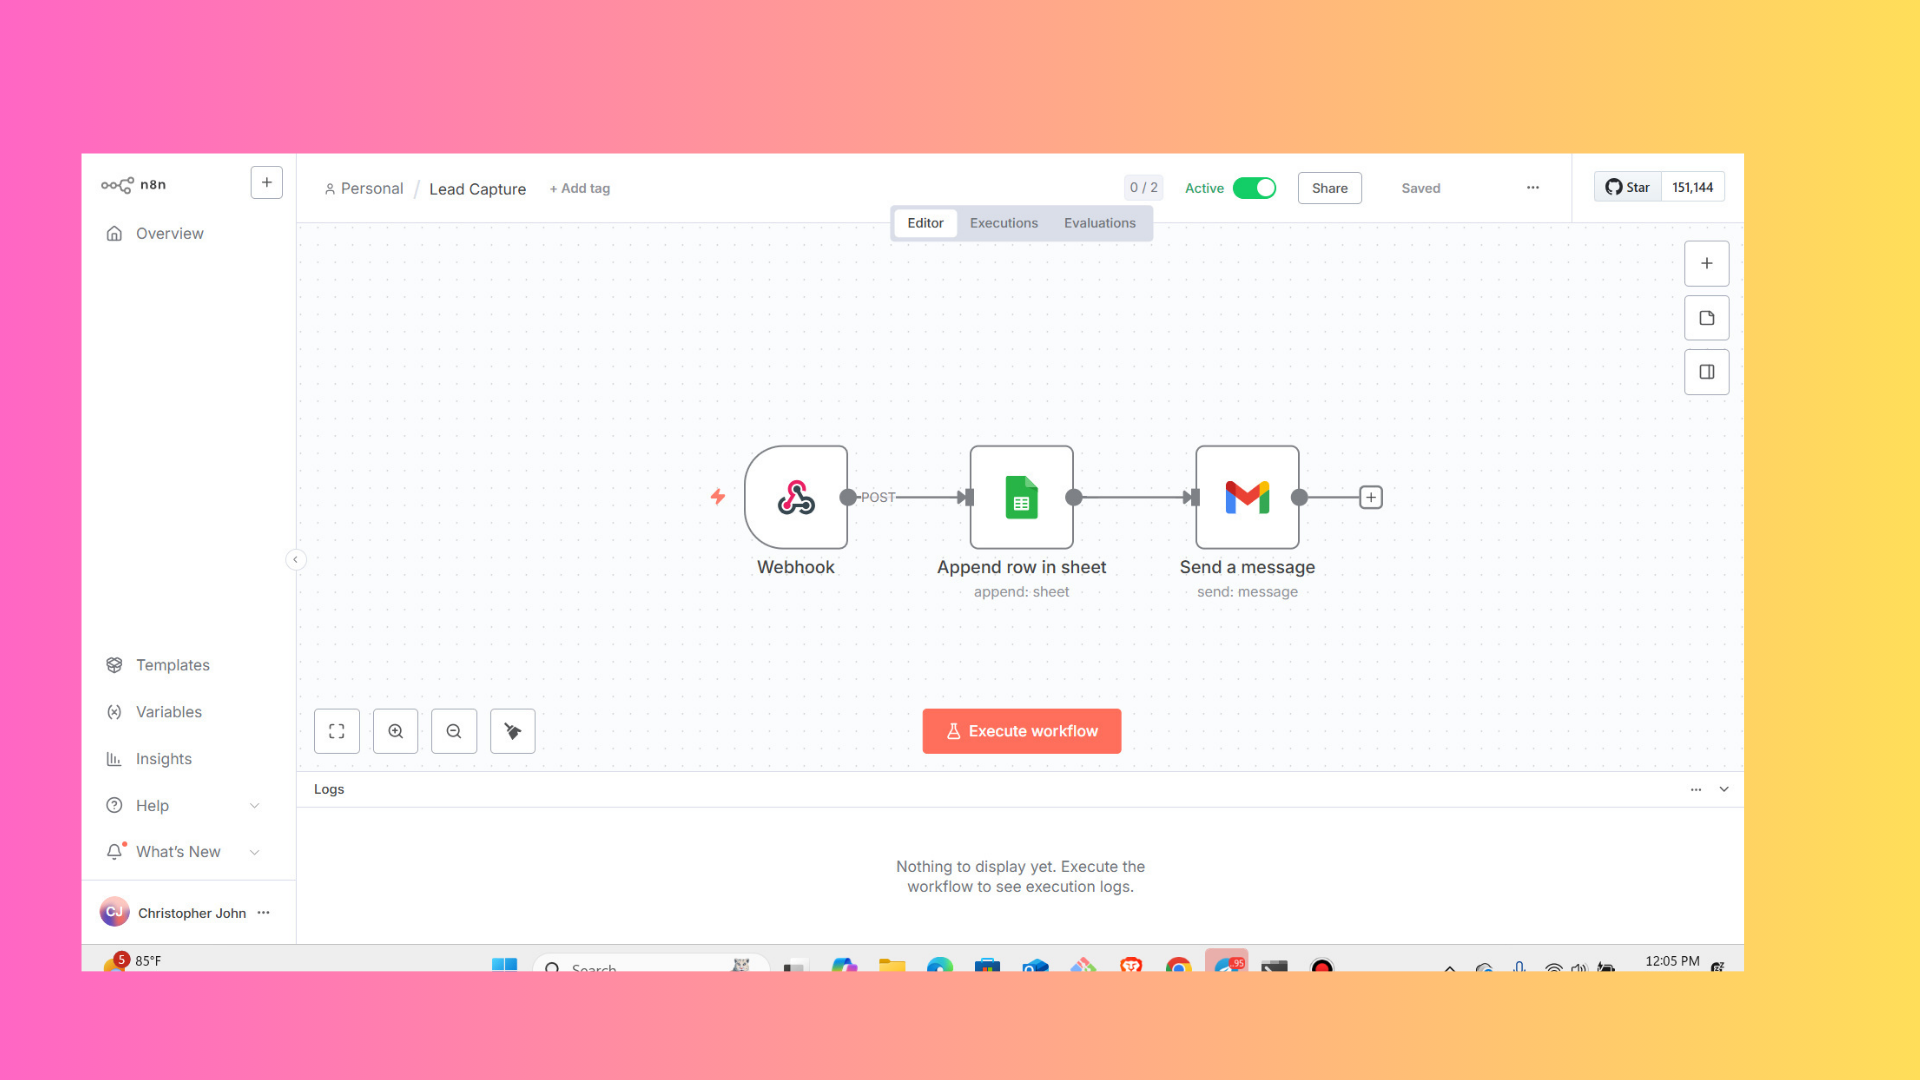The image size is (1920, 1080).
Task: Click the Share button
Action: pos(1329,188)
